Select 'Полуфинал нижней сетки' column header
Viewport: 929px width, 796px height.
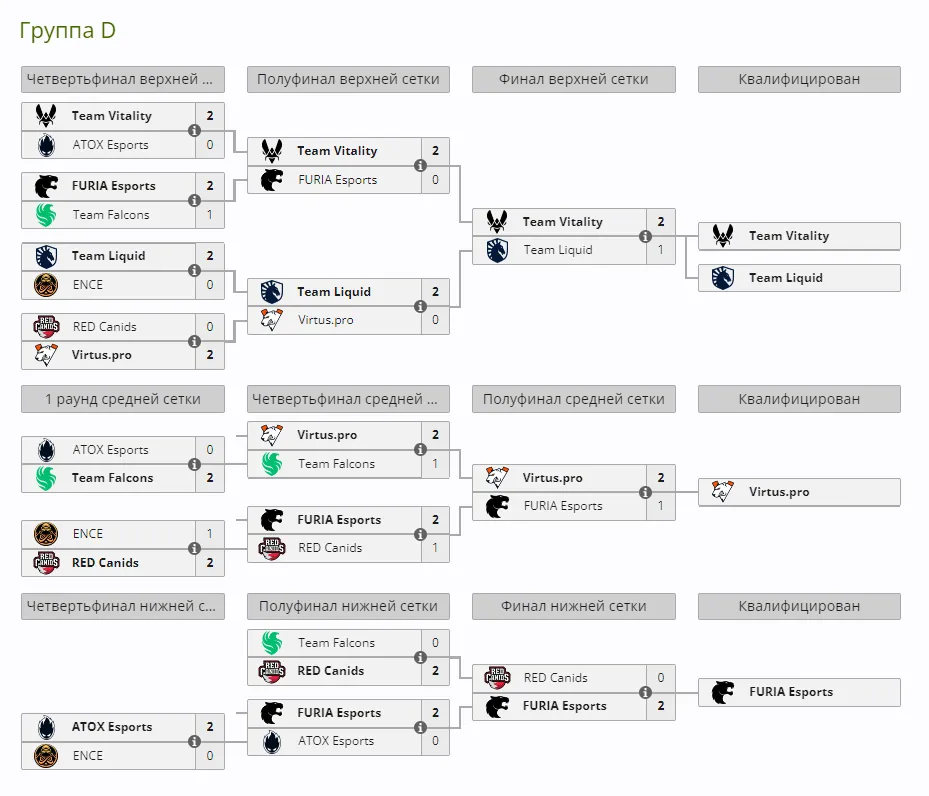(348, 606)
